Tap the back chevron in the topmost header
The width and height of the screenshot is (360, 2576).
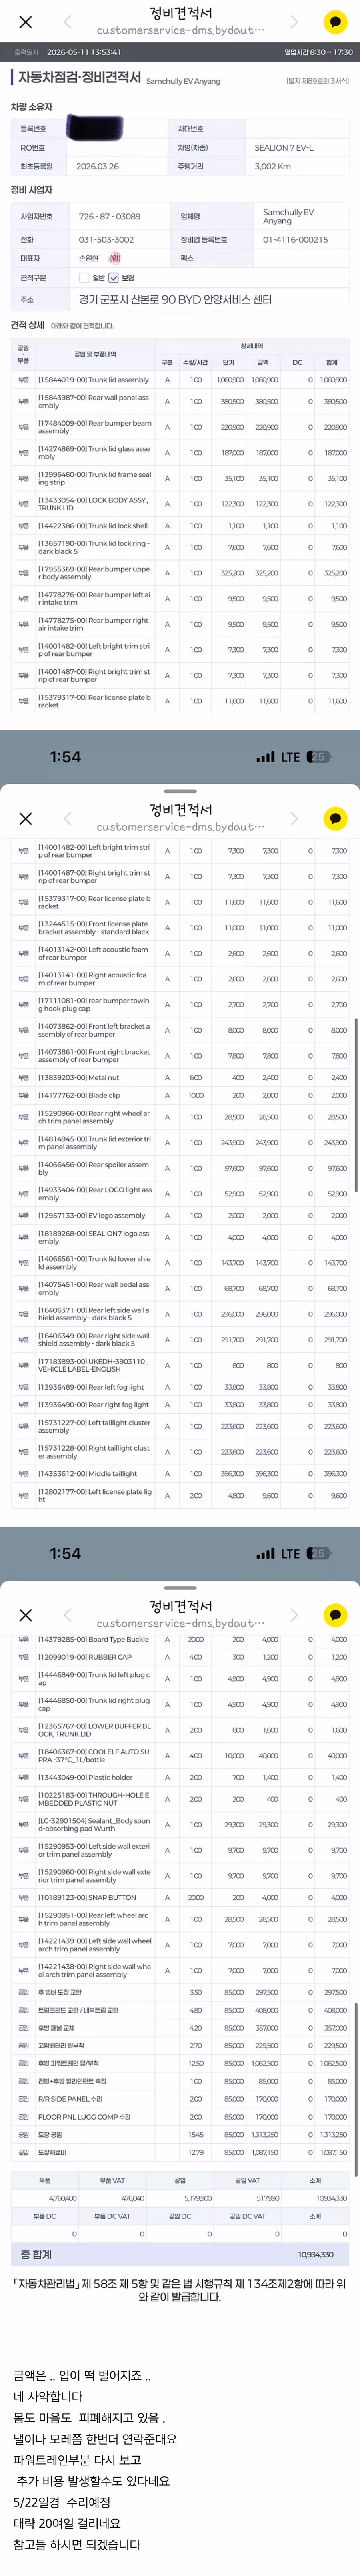[68, 22]
